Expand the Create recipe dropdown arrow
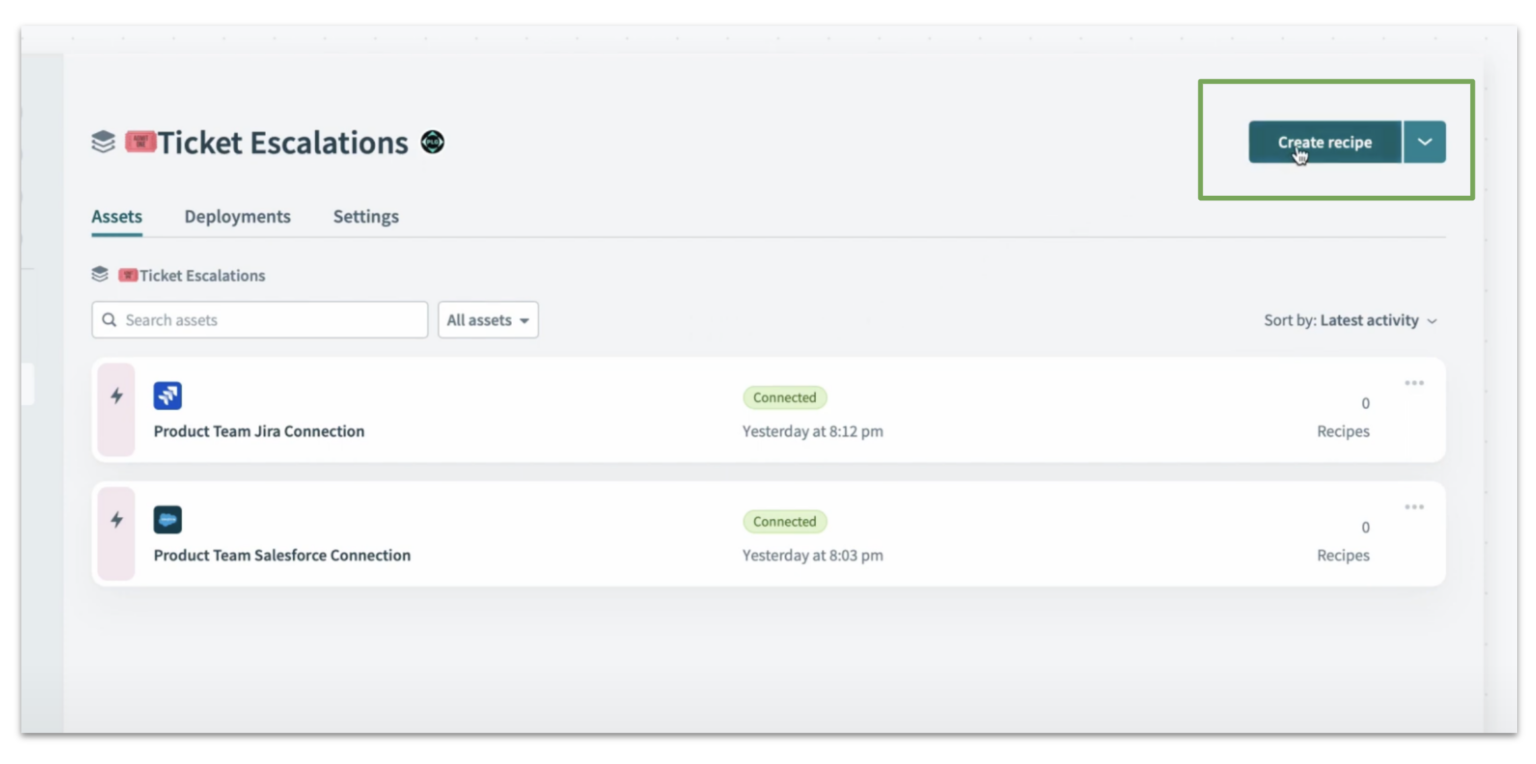 point(1424,141)
